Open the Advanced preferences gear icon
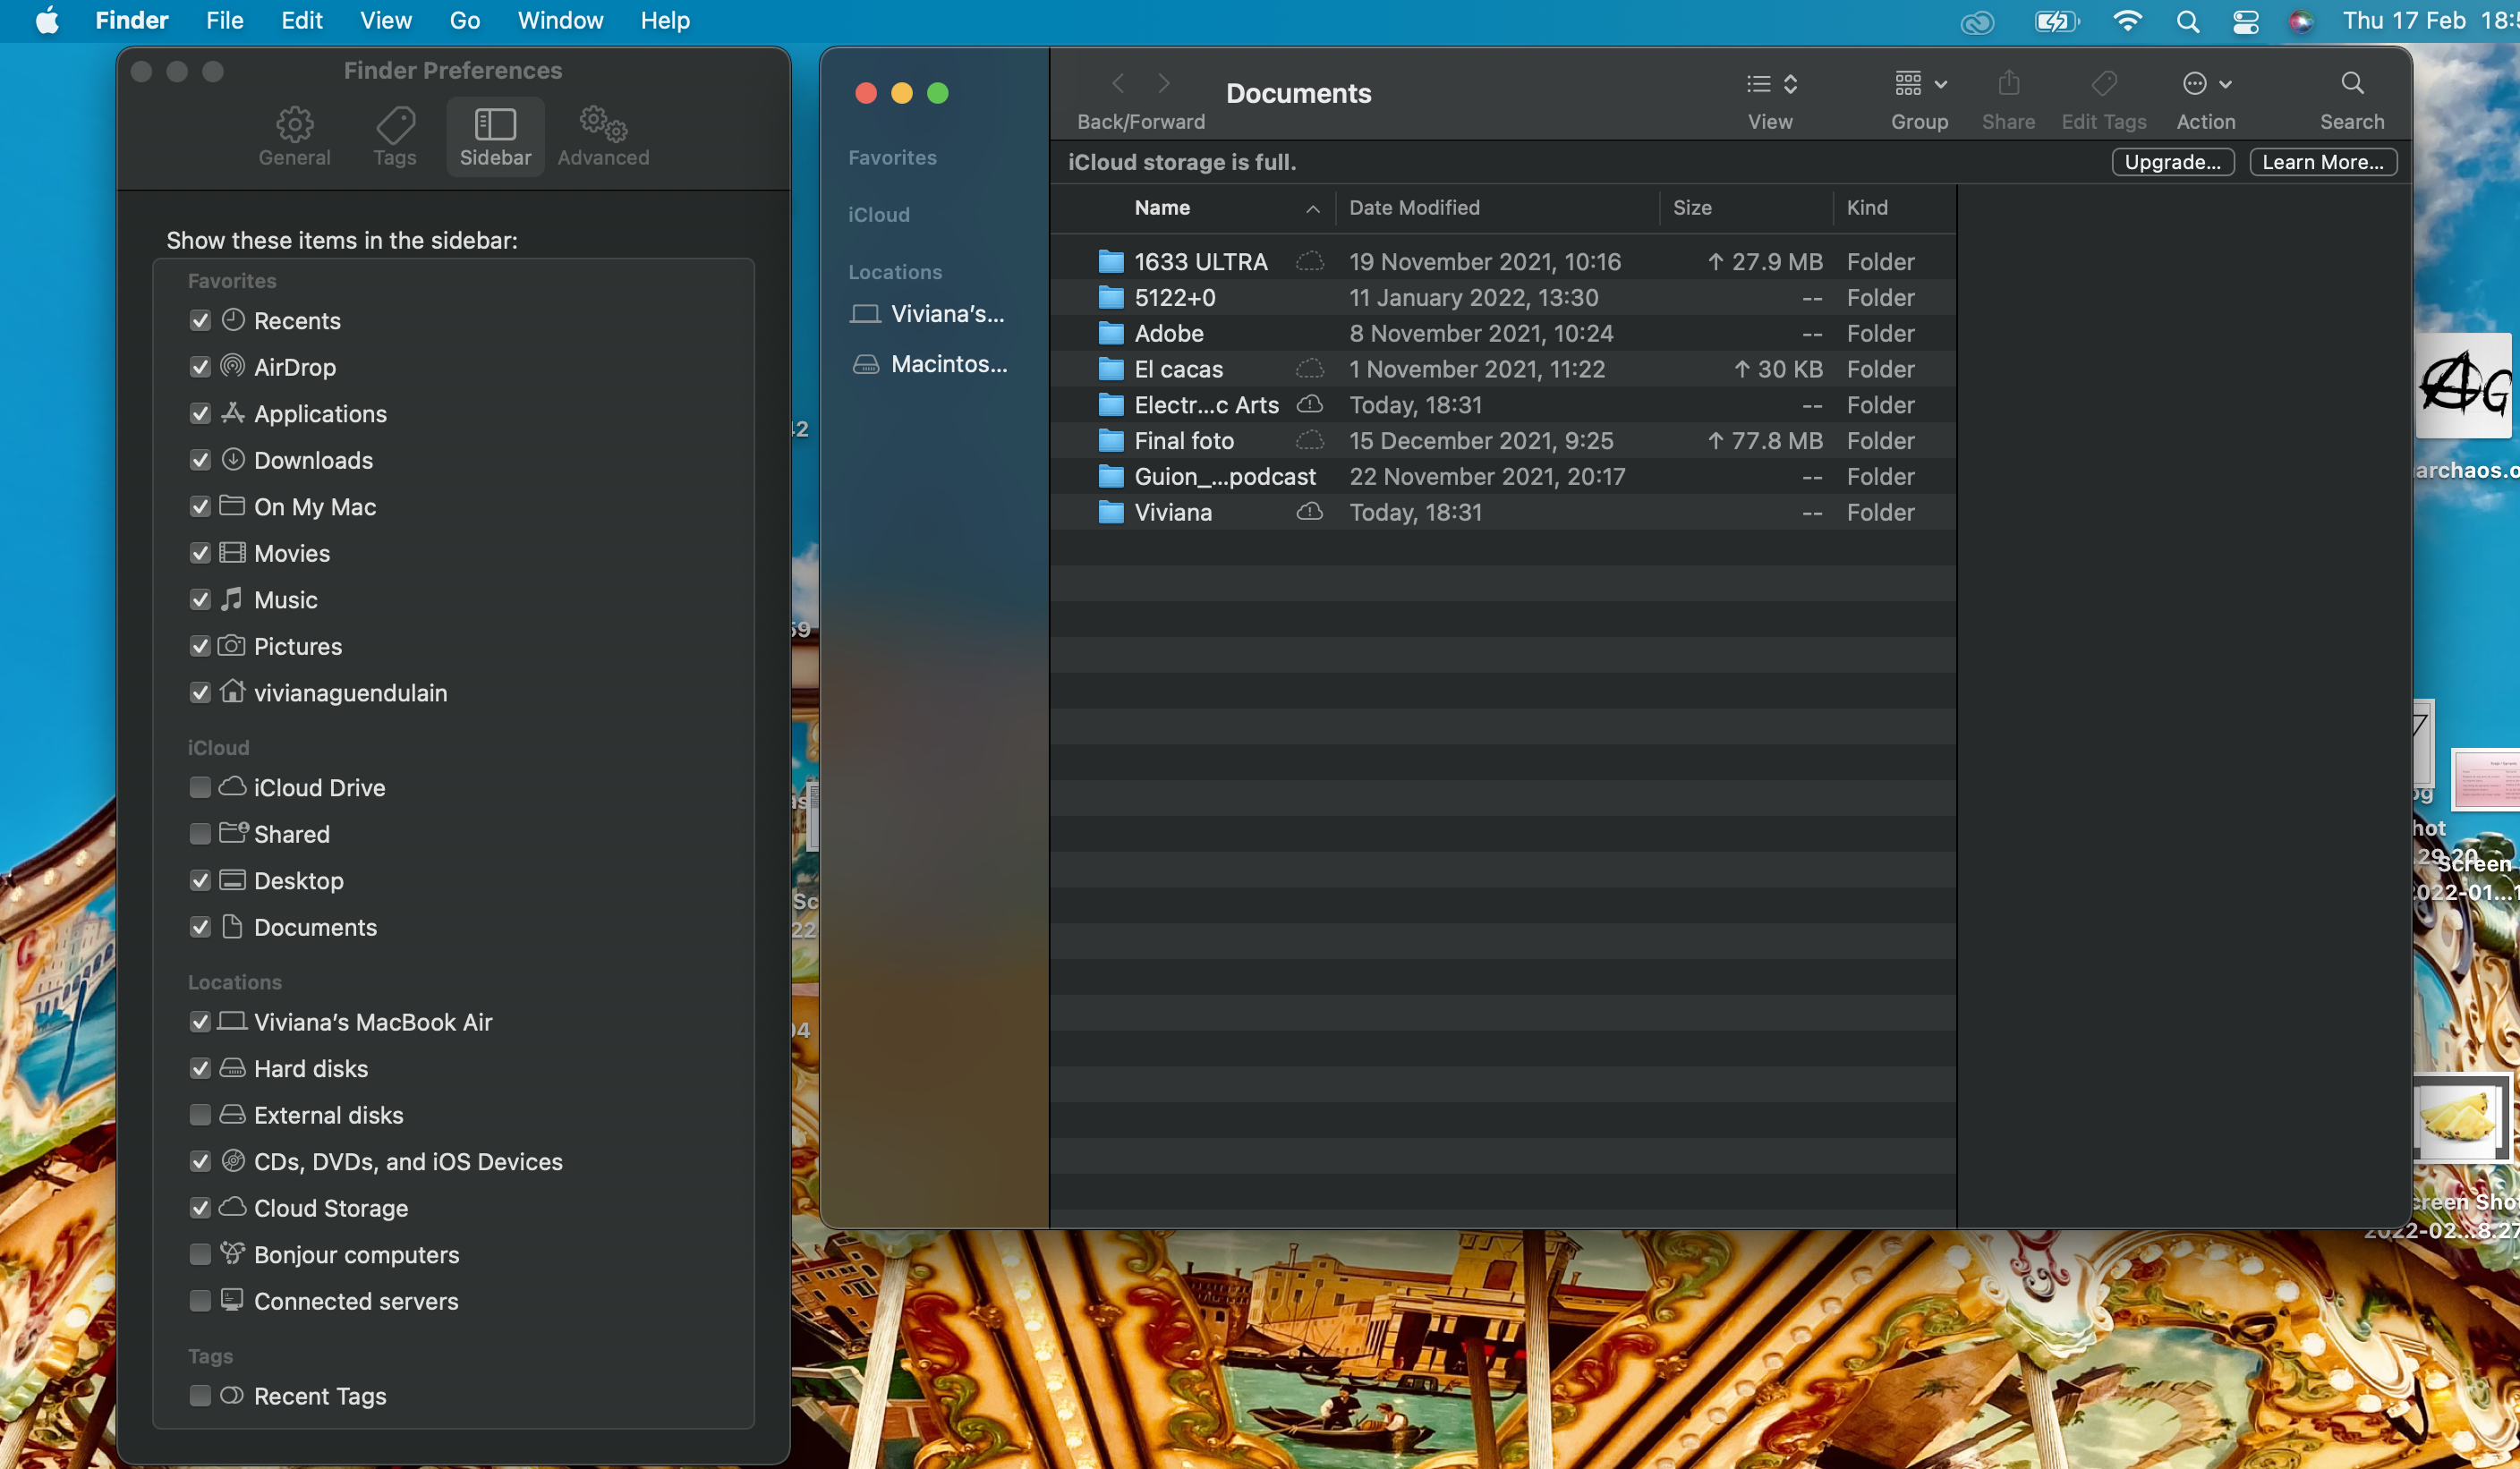Screen dimensions: 2520x1469 603,126
